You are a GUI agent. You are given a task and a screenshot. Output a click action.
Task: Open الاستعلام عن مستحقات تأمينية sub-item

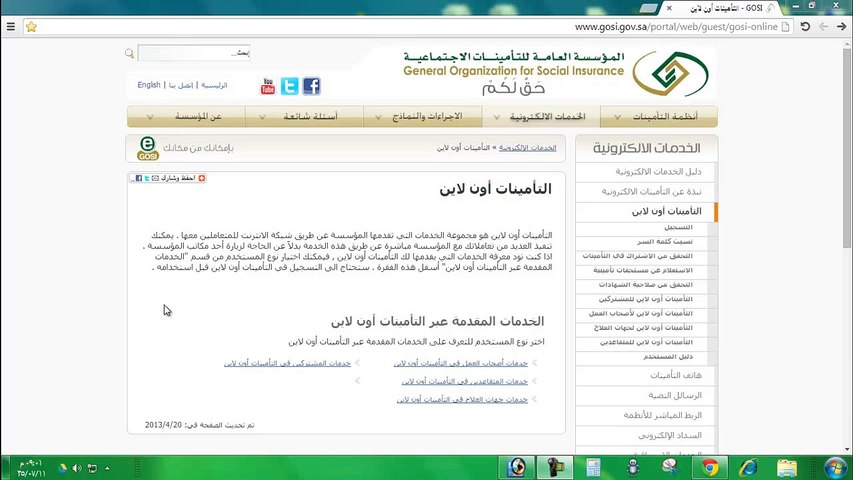(643, 270)
